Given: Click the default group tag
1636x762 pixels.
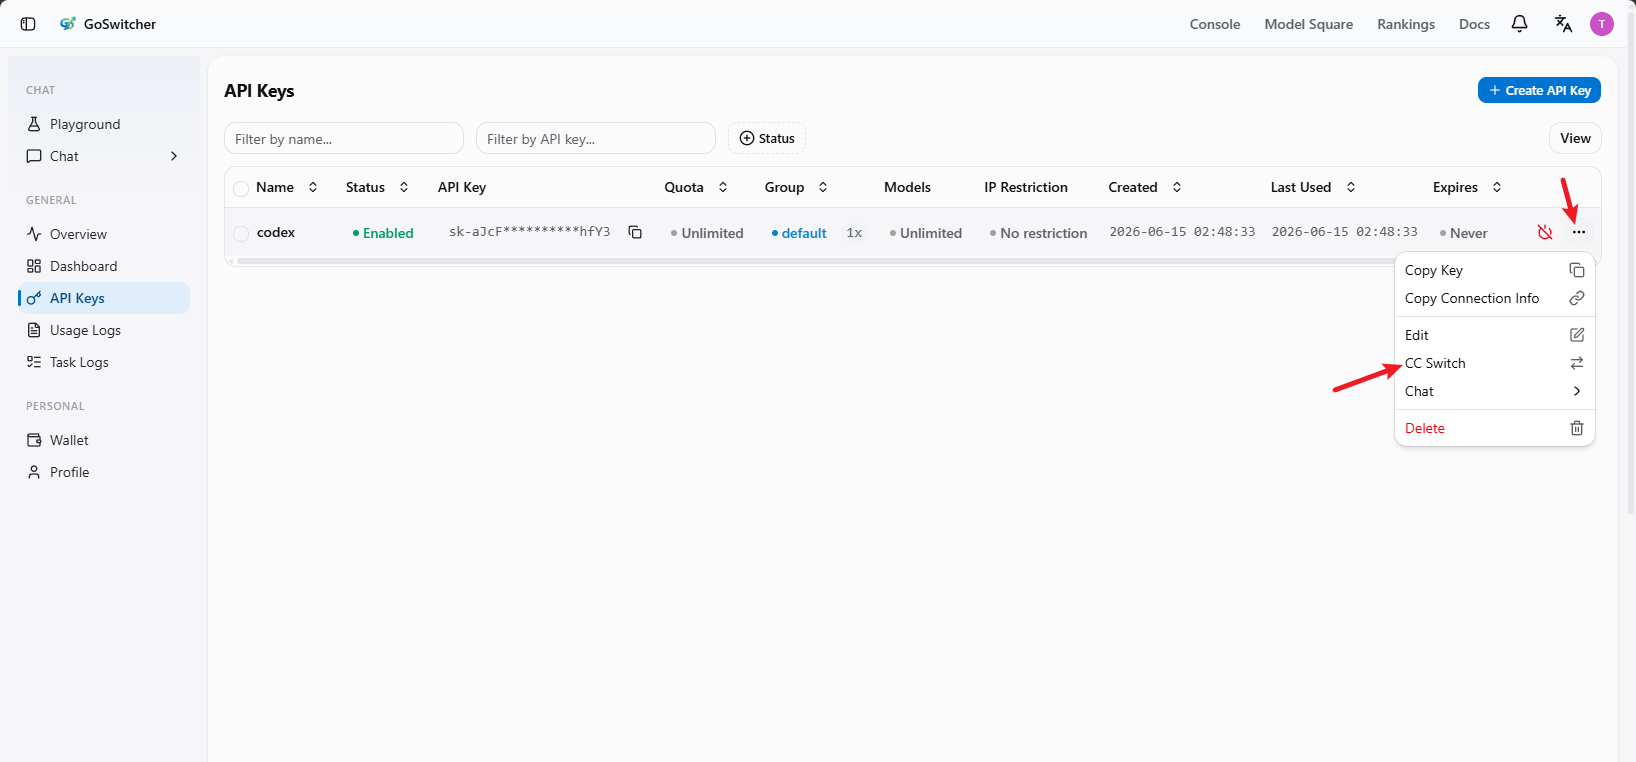Looking at the screenshot, I should 799,233.
